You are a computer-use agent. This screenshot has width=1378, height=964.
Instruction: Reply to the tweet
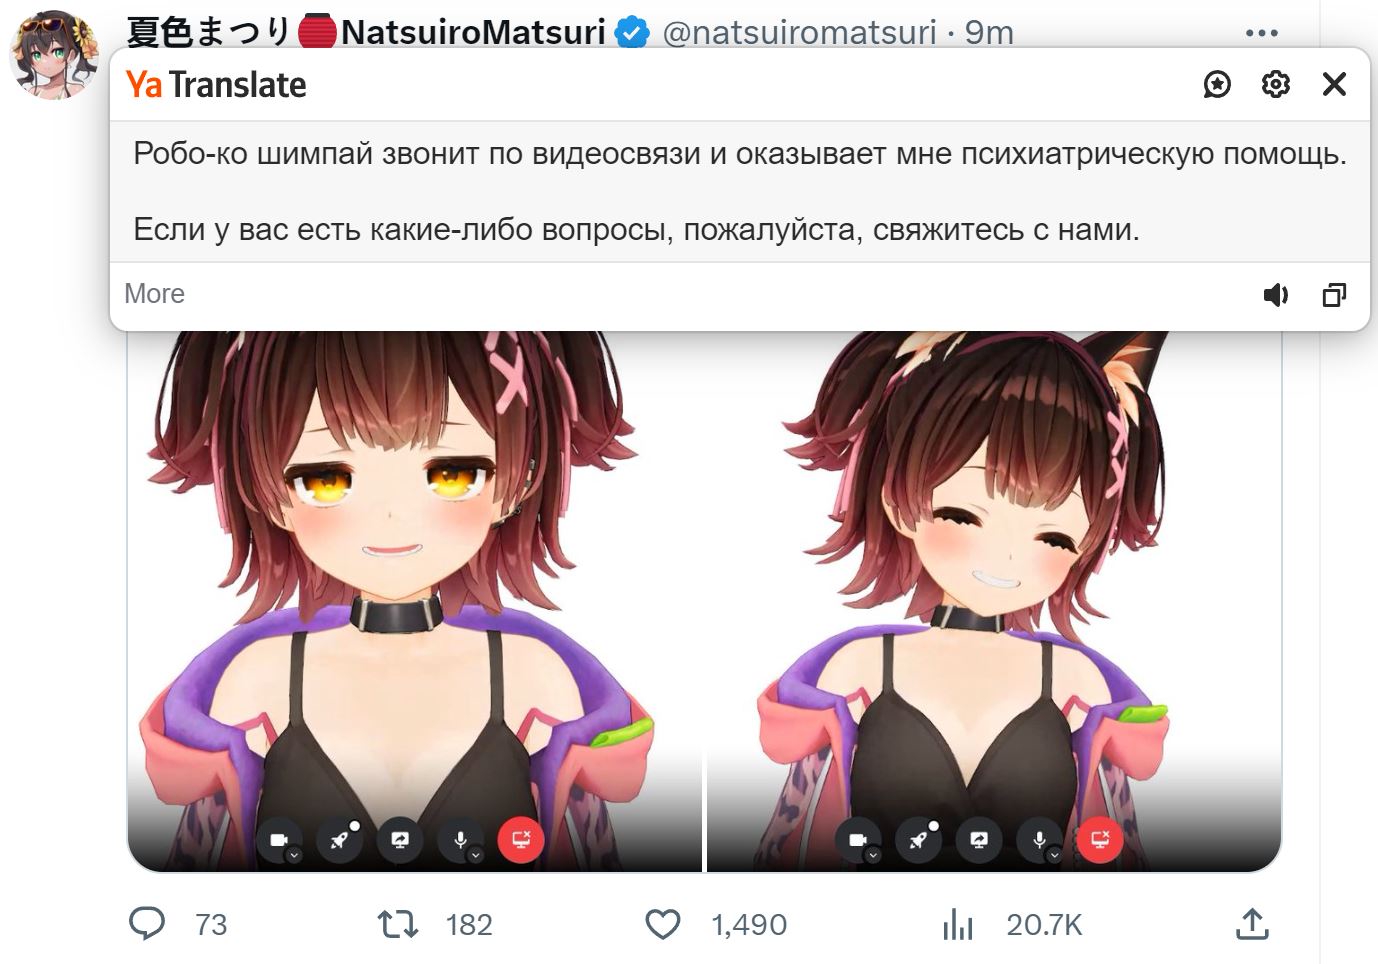[147, 924]
